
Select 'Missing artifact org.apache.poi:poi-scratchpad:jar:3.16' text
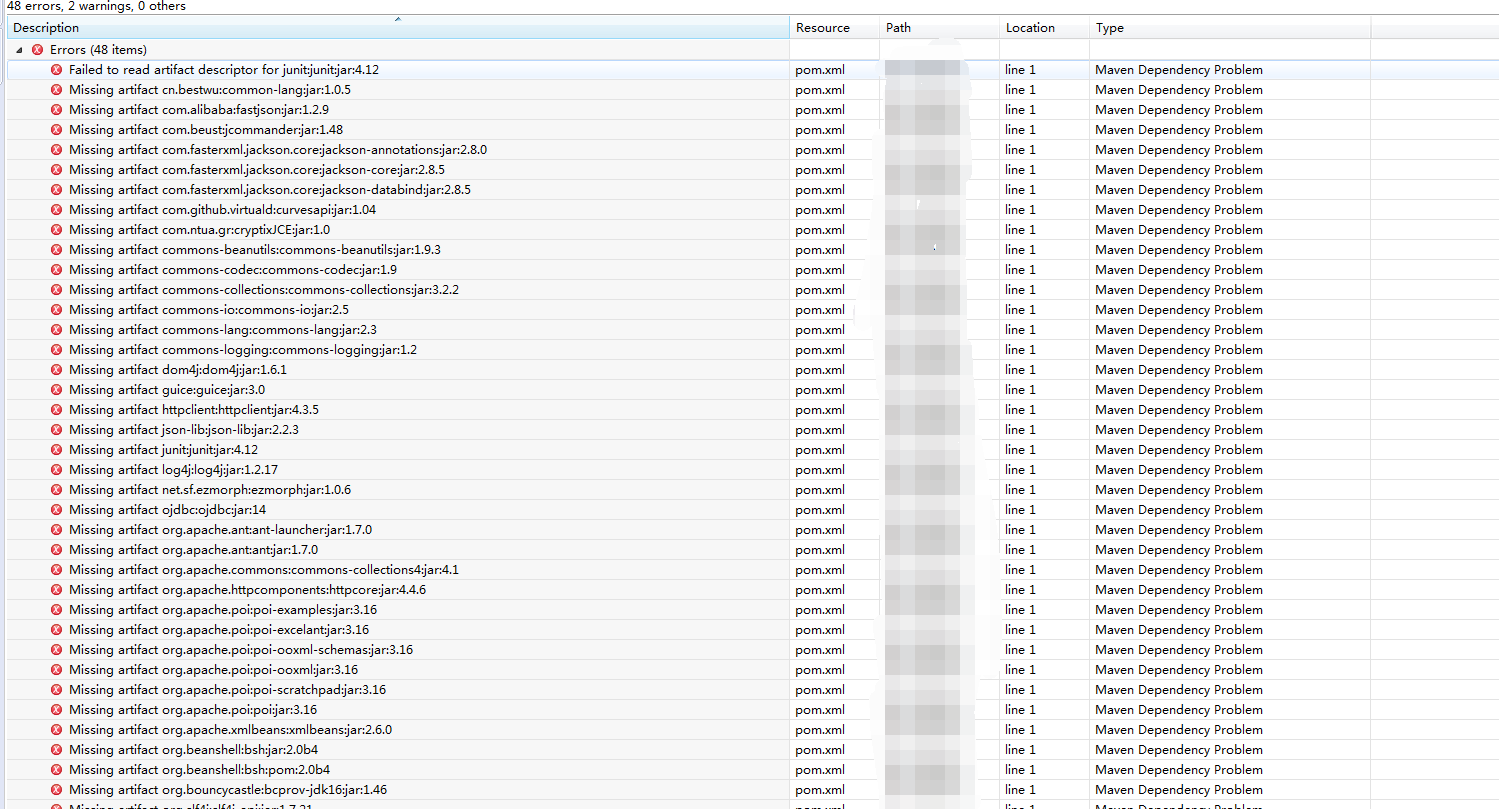point(227,690)
